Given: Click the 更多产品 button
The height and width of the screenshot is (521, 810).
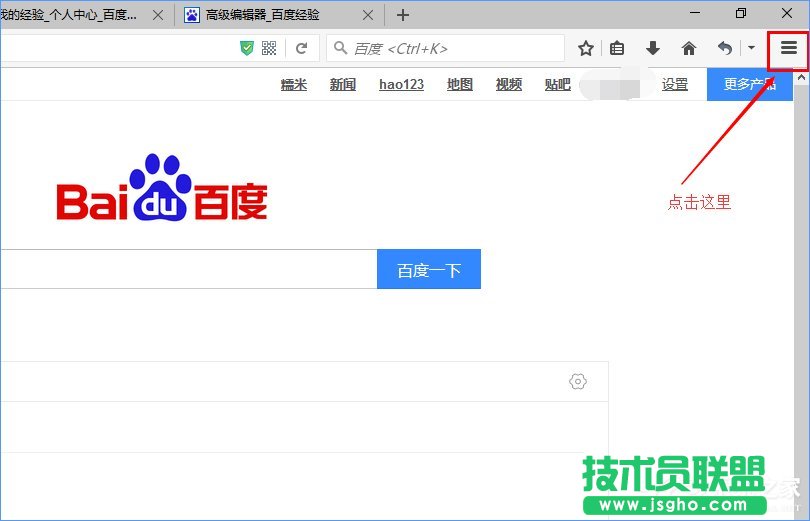Looking at the screenshot, I should [x=750, y=84].
